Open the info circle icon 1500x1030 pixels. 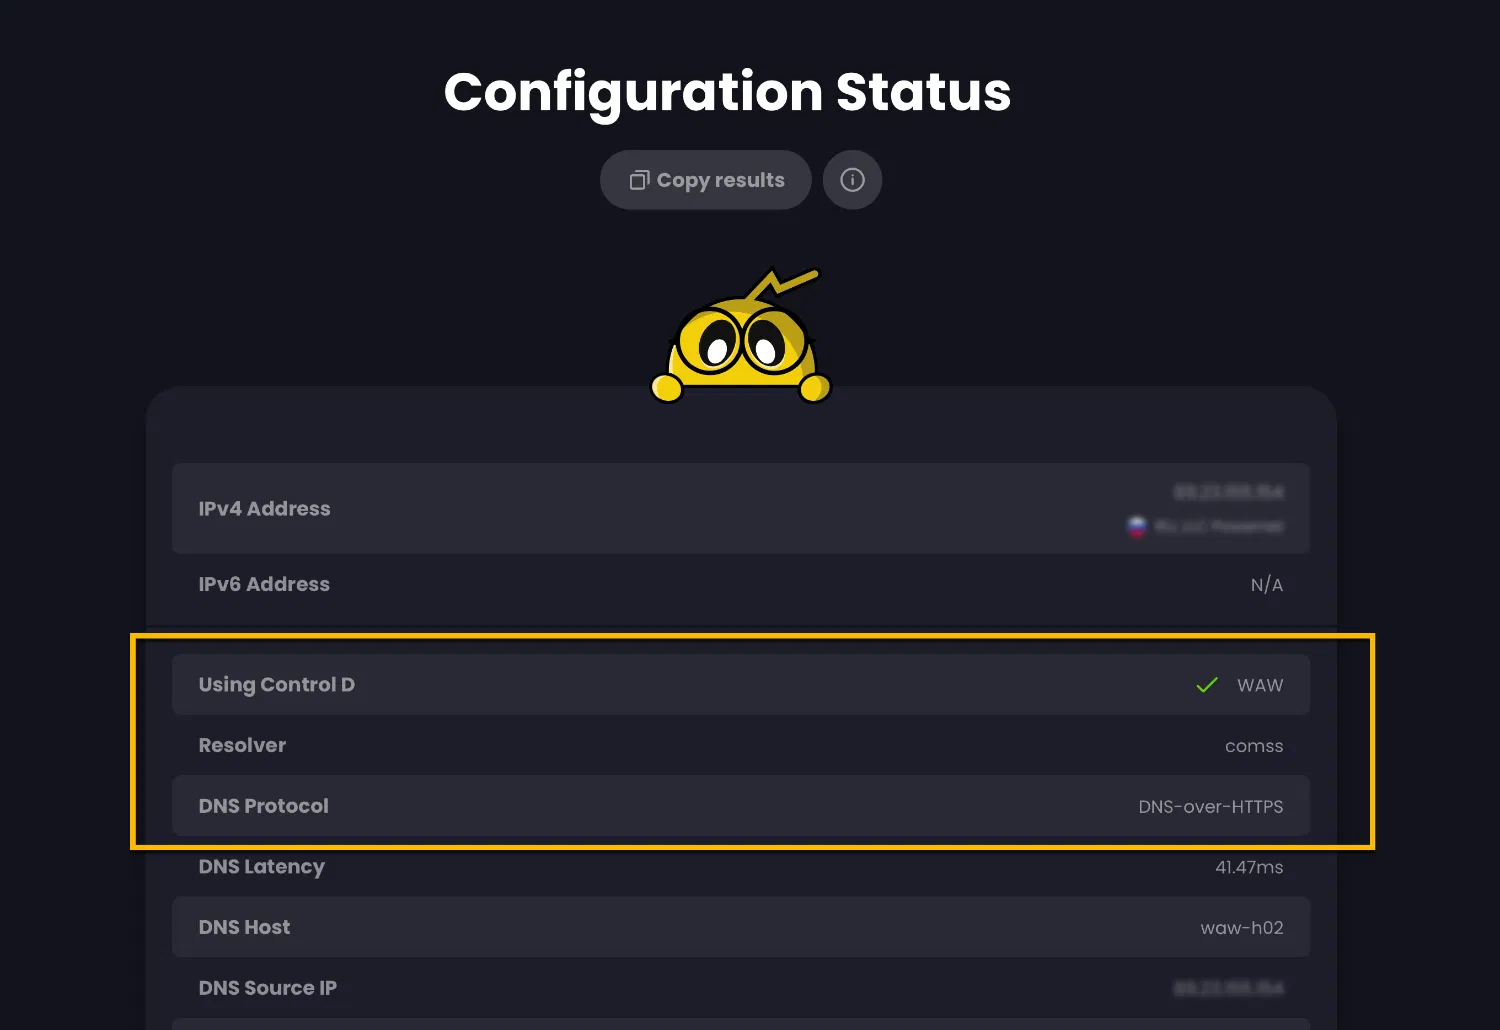852,180
